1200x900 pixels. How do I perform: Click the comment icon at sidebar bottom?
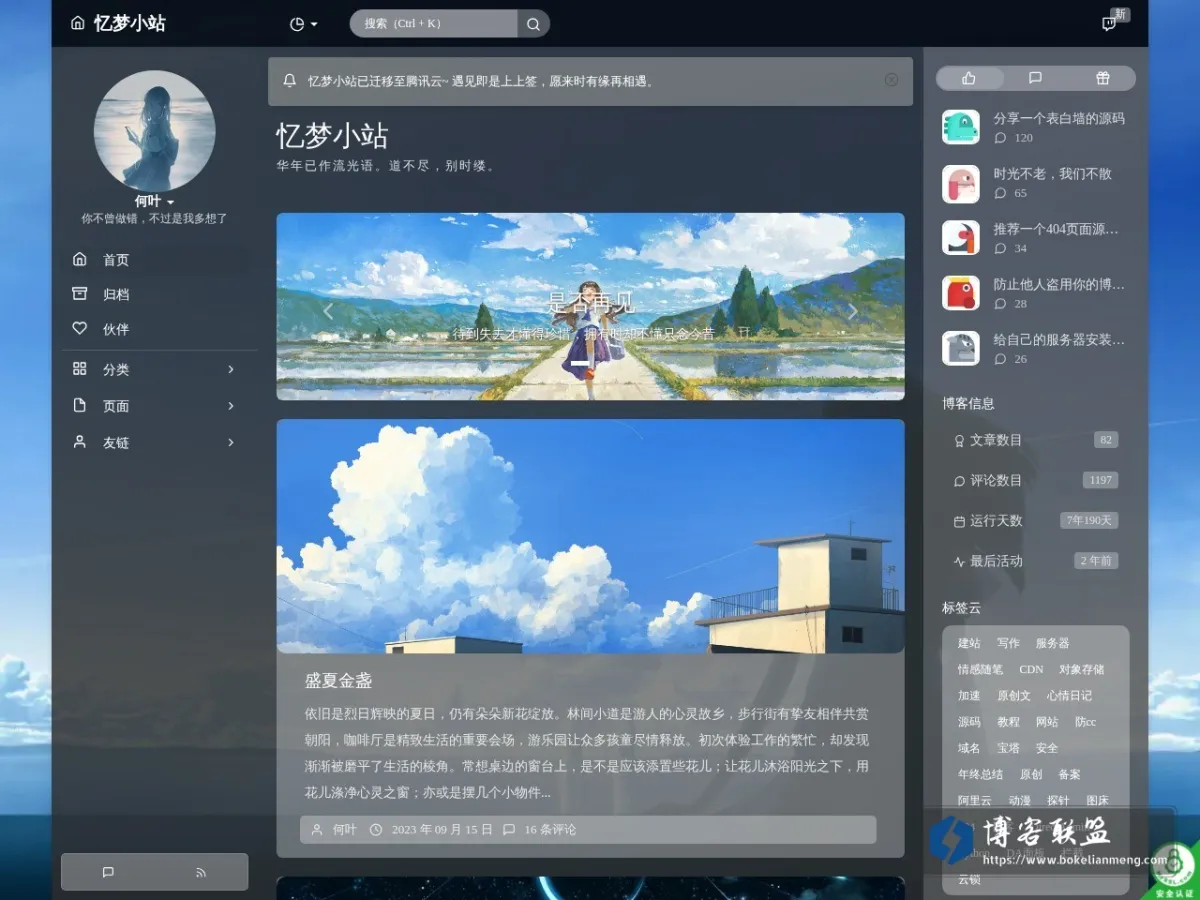[108, 872]
